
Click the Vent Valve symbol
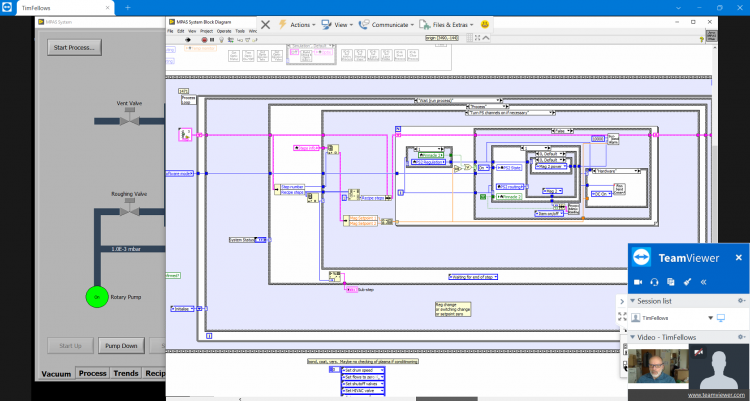click(x=129, y=118)
